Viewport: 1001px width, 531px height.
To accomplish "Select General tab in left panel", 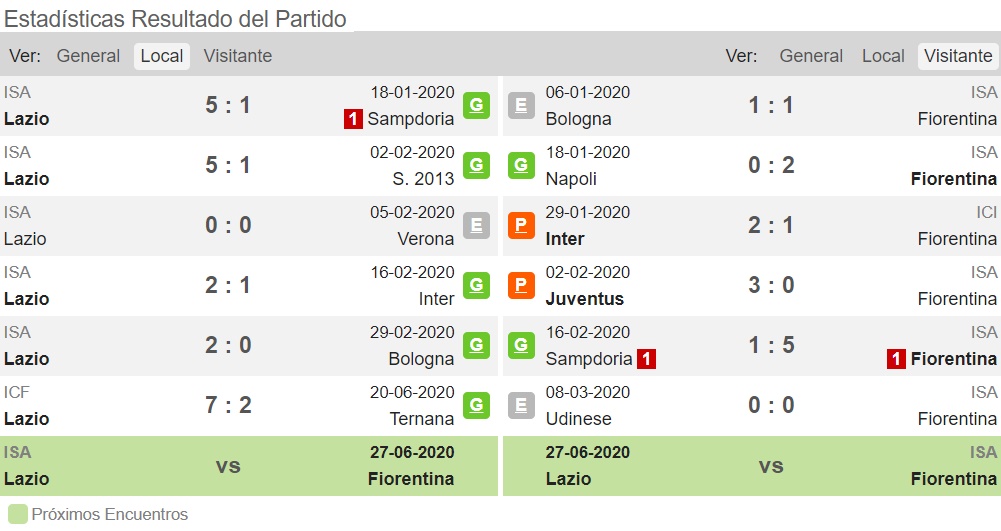I will tap(88, 56).
